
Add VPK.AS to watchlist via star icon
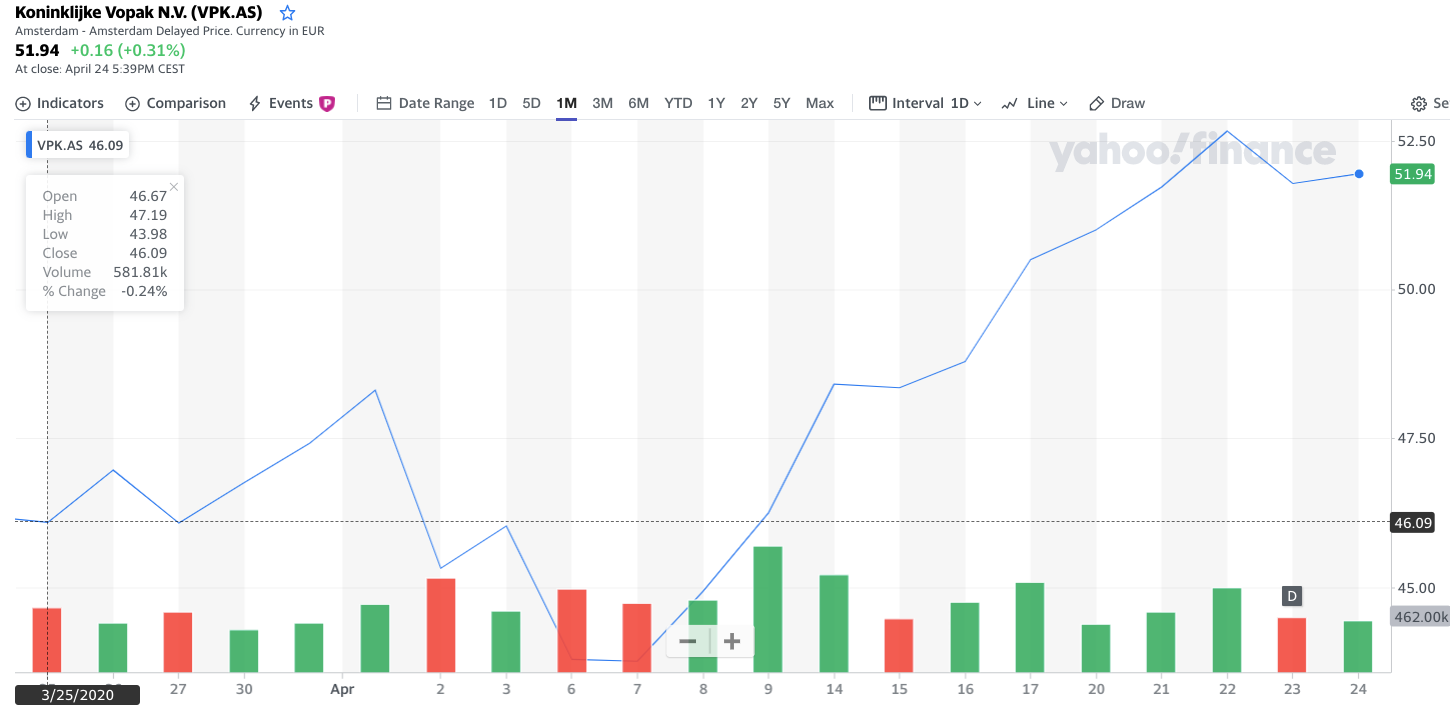[x=287, y=13]
